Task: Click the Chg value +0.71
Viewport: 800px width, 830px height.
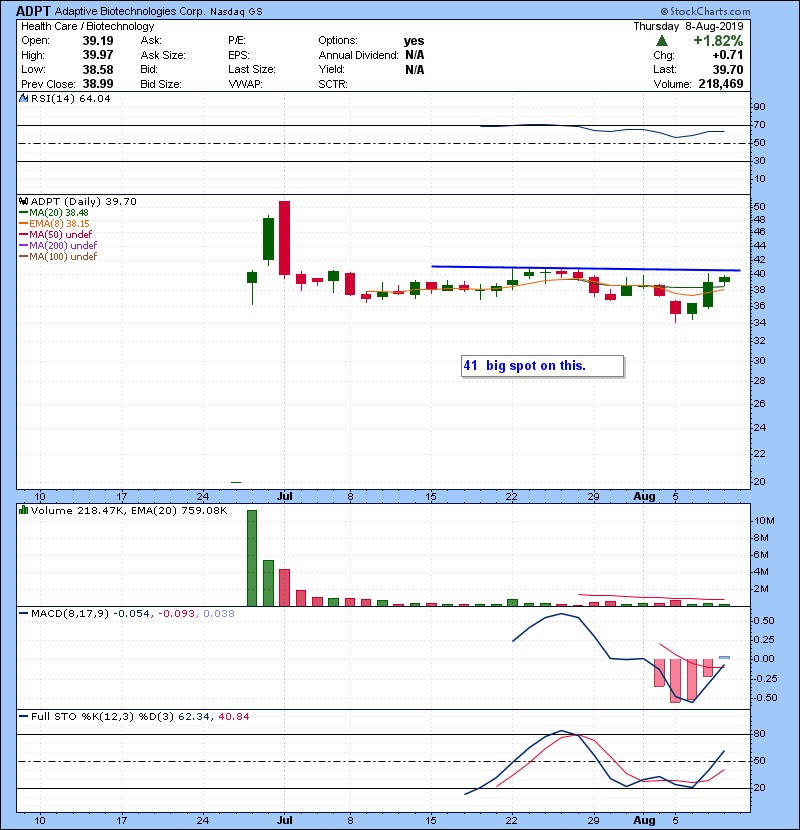Action: 727,55
